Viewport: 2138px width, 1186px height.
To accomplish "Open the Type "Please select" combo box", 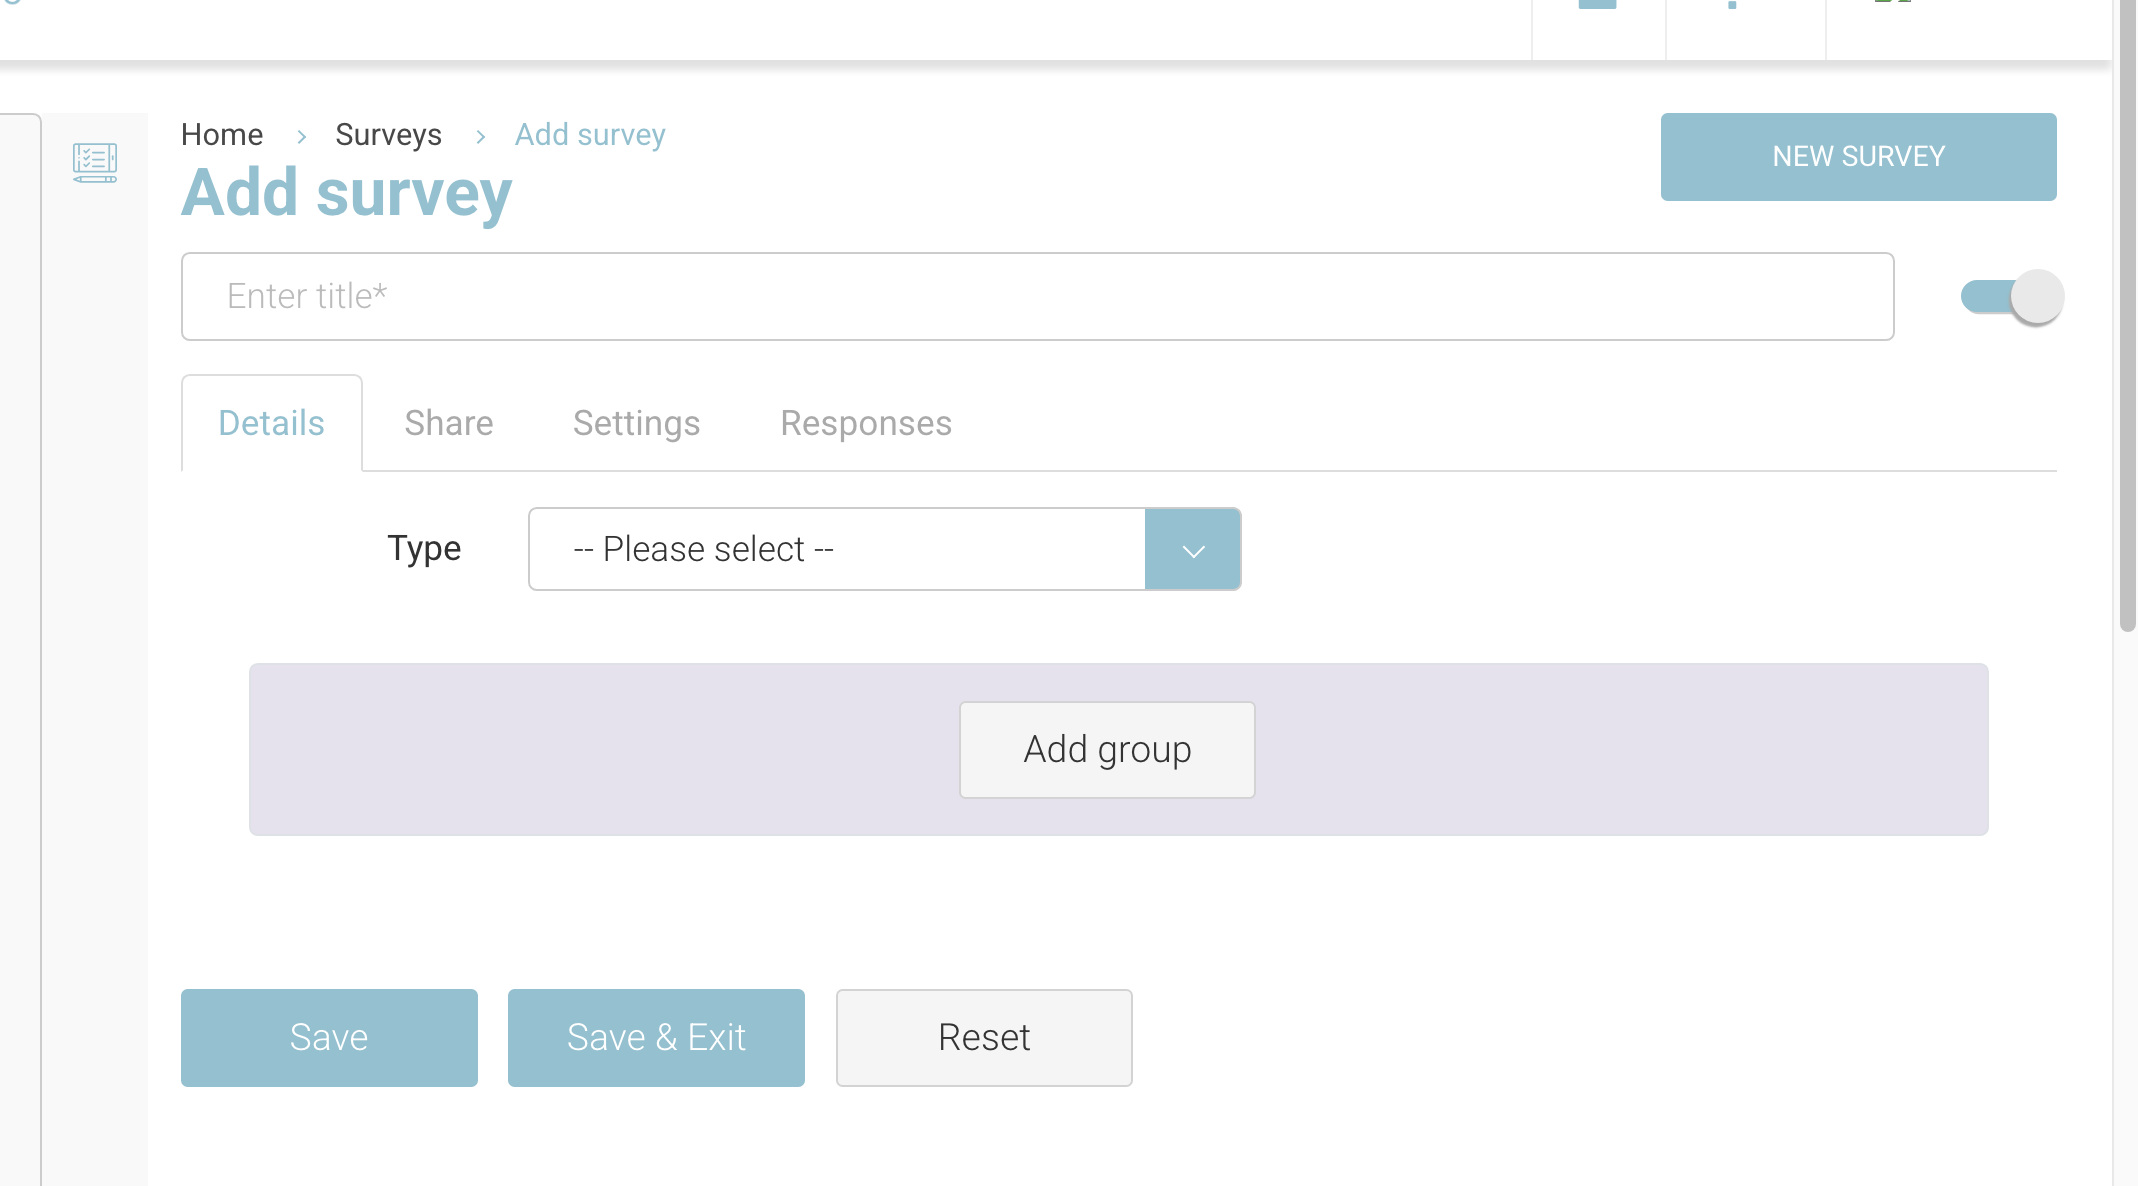I will pyautogui.click(x=836, y=550).
